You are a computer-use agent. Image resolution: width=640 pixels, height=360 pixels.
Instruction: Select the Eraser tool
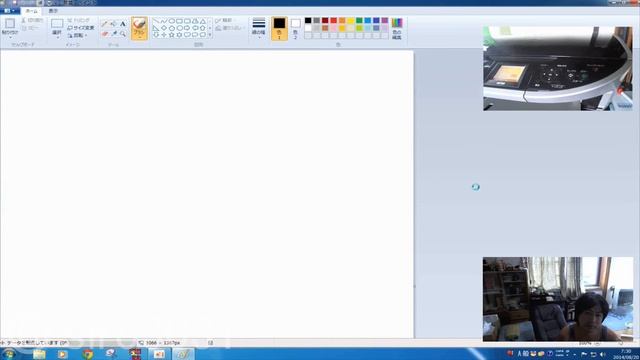coord(104,34)
